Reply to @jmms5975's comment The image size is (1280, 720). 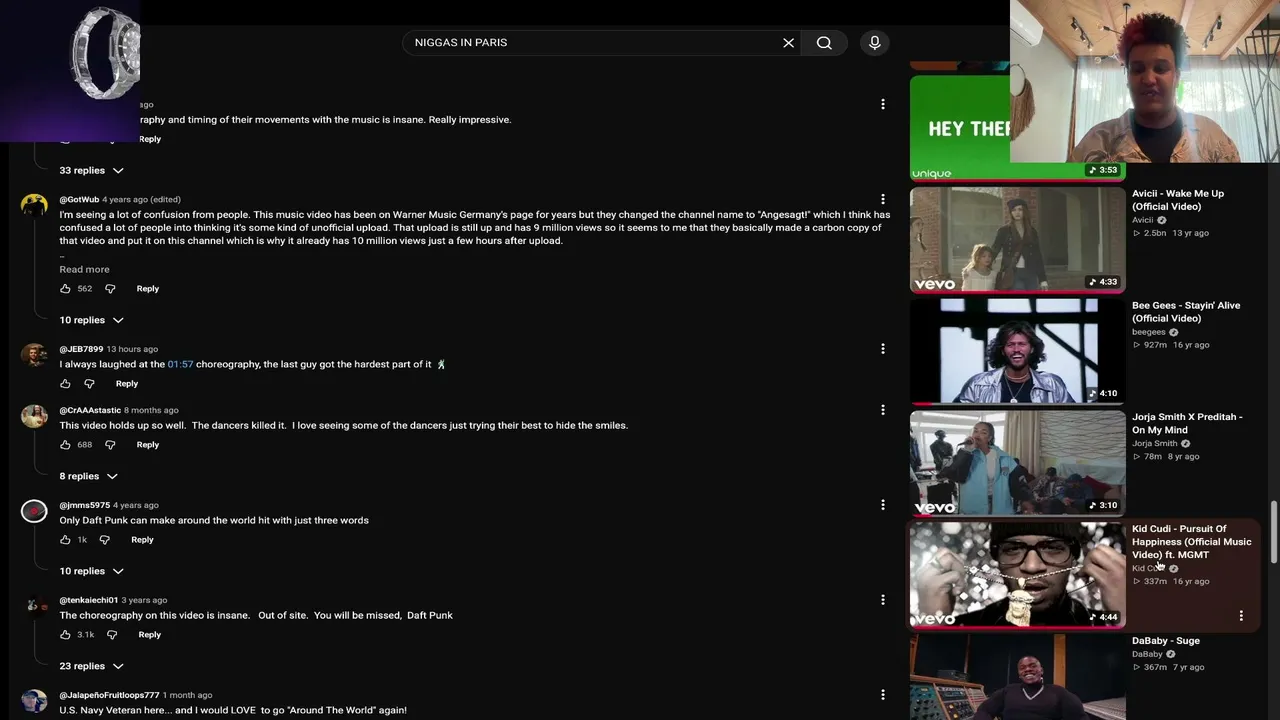[142, 540]
